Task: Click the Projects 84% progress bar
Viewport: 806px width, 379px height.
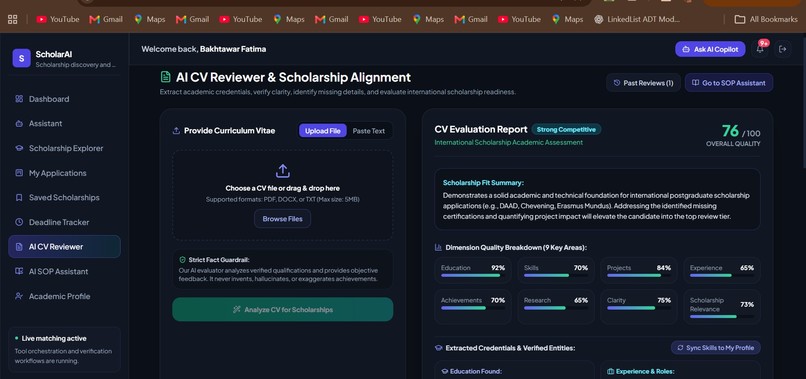Action: 639,276
